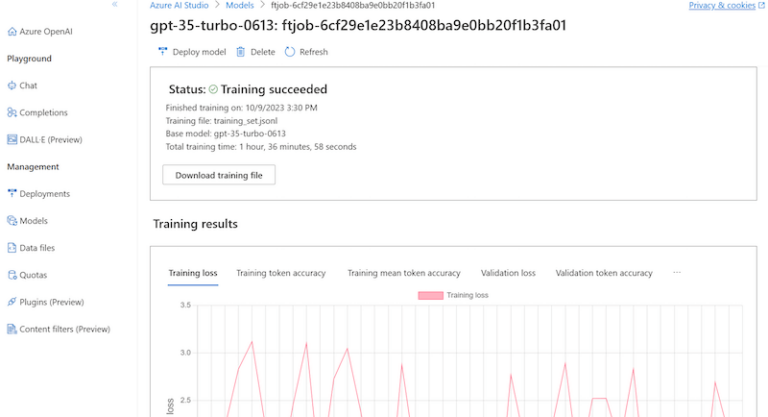
Task: Switch to Validation loss tab
Action: [x=508, y=273]
